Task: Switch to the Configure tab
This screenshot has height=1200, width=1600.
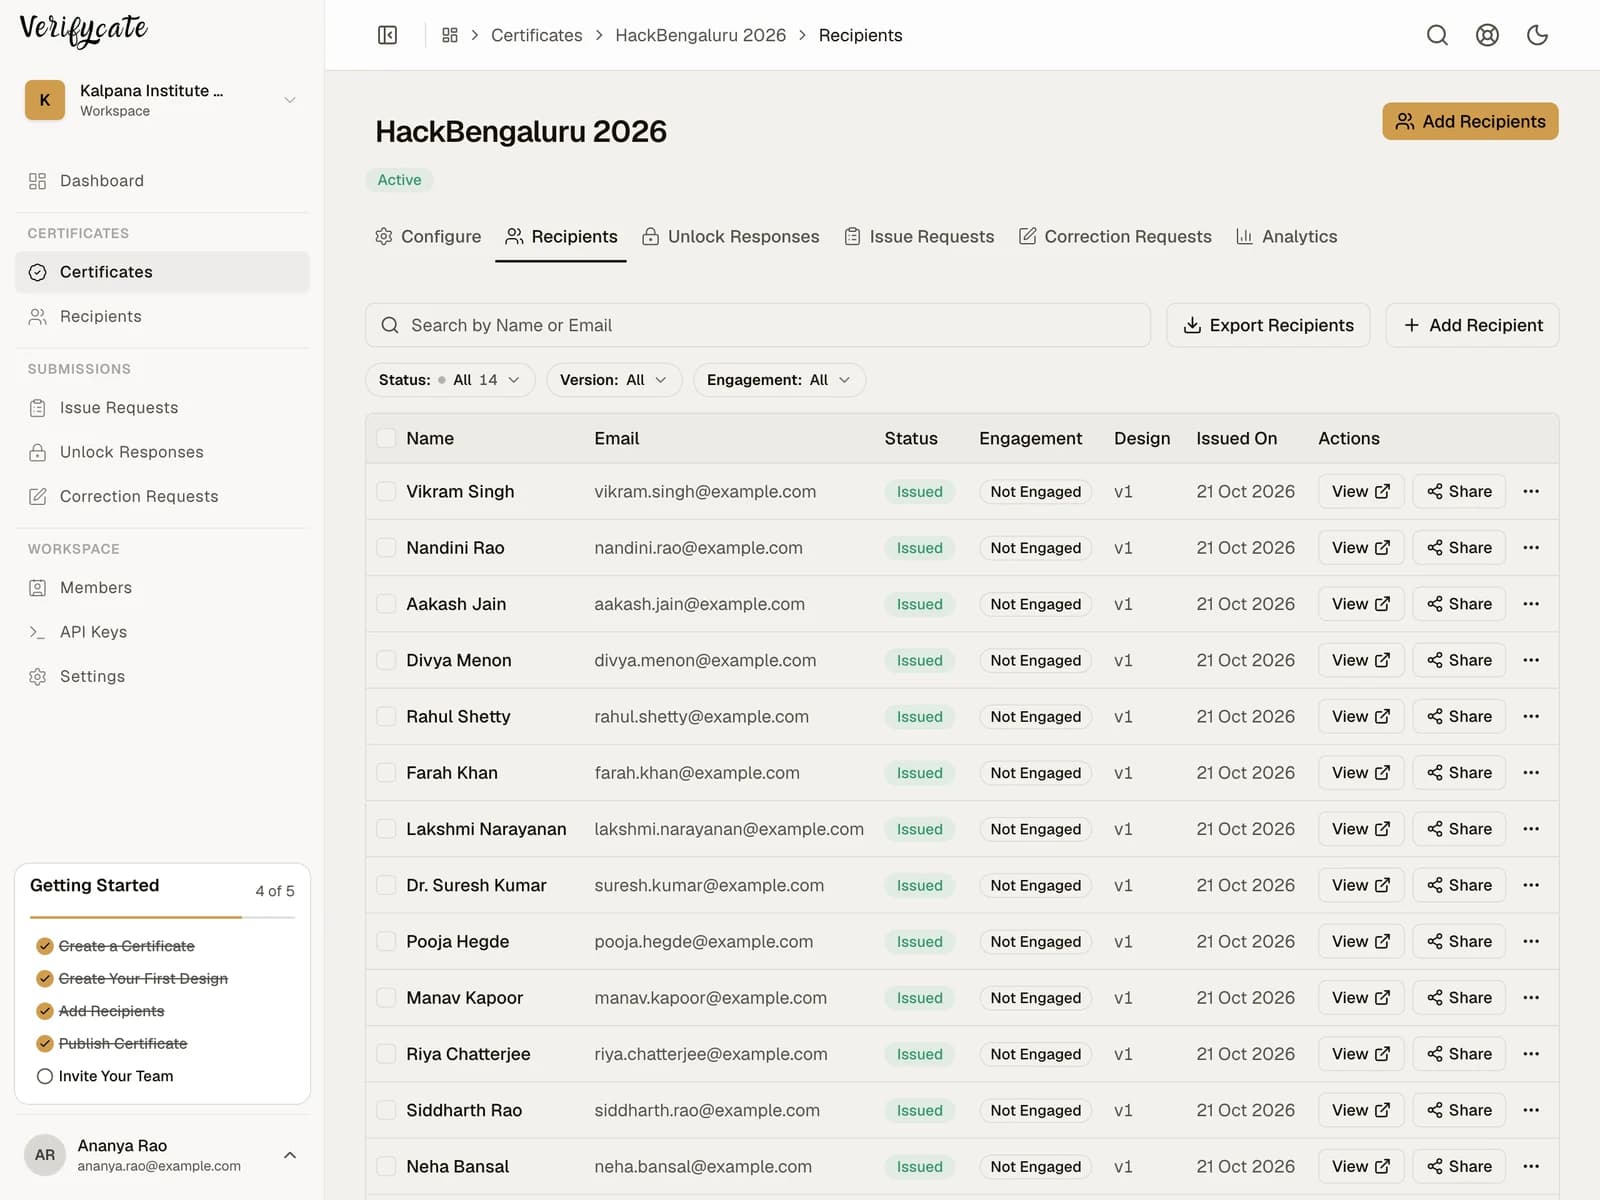Action: click(x=428, y=237)
